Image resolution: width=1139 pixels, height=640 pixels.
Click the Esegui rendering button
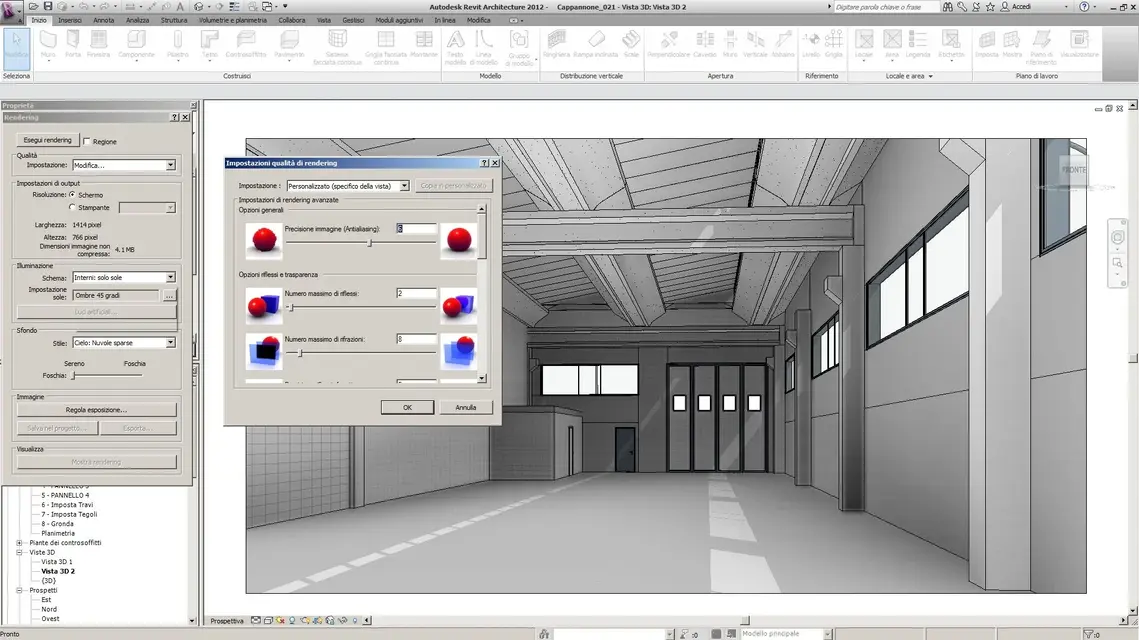pyautogui.click(x=47, y=140)
